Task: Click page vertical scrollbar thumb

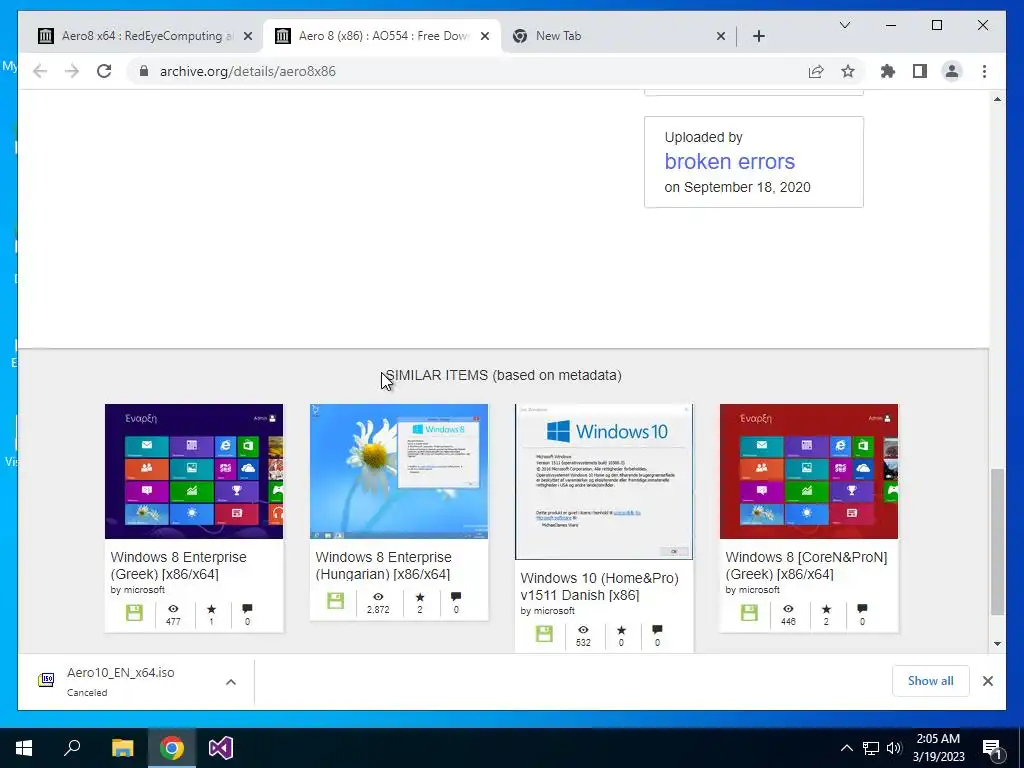Action: [x=997, y=541]
